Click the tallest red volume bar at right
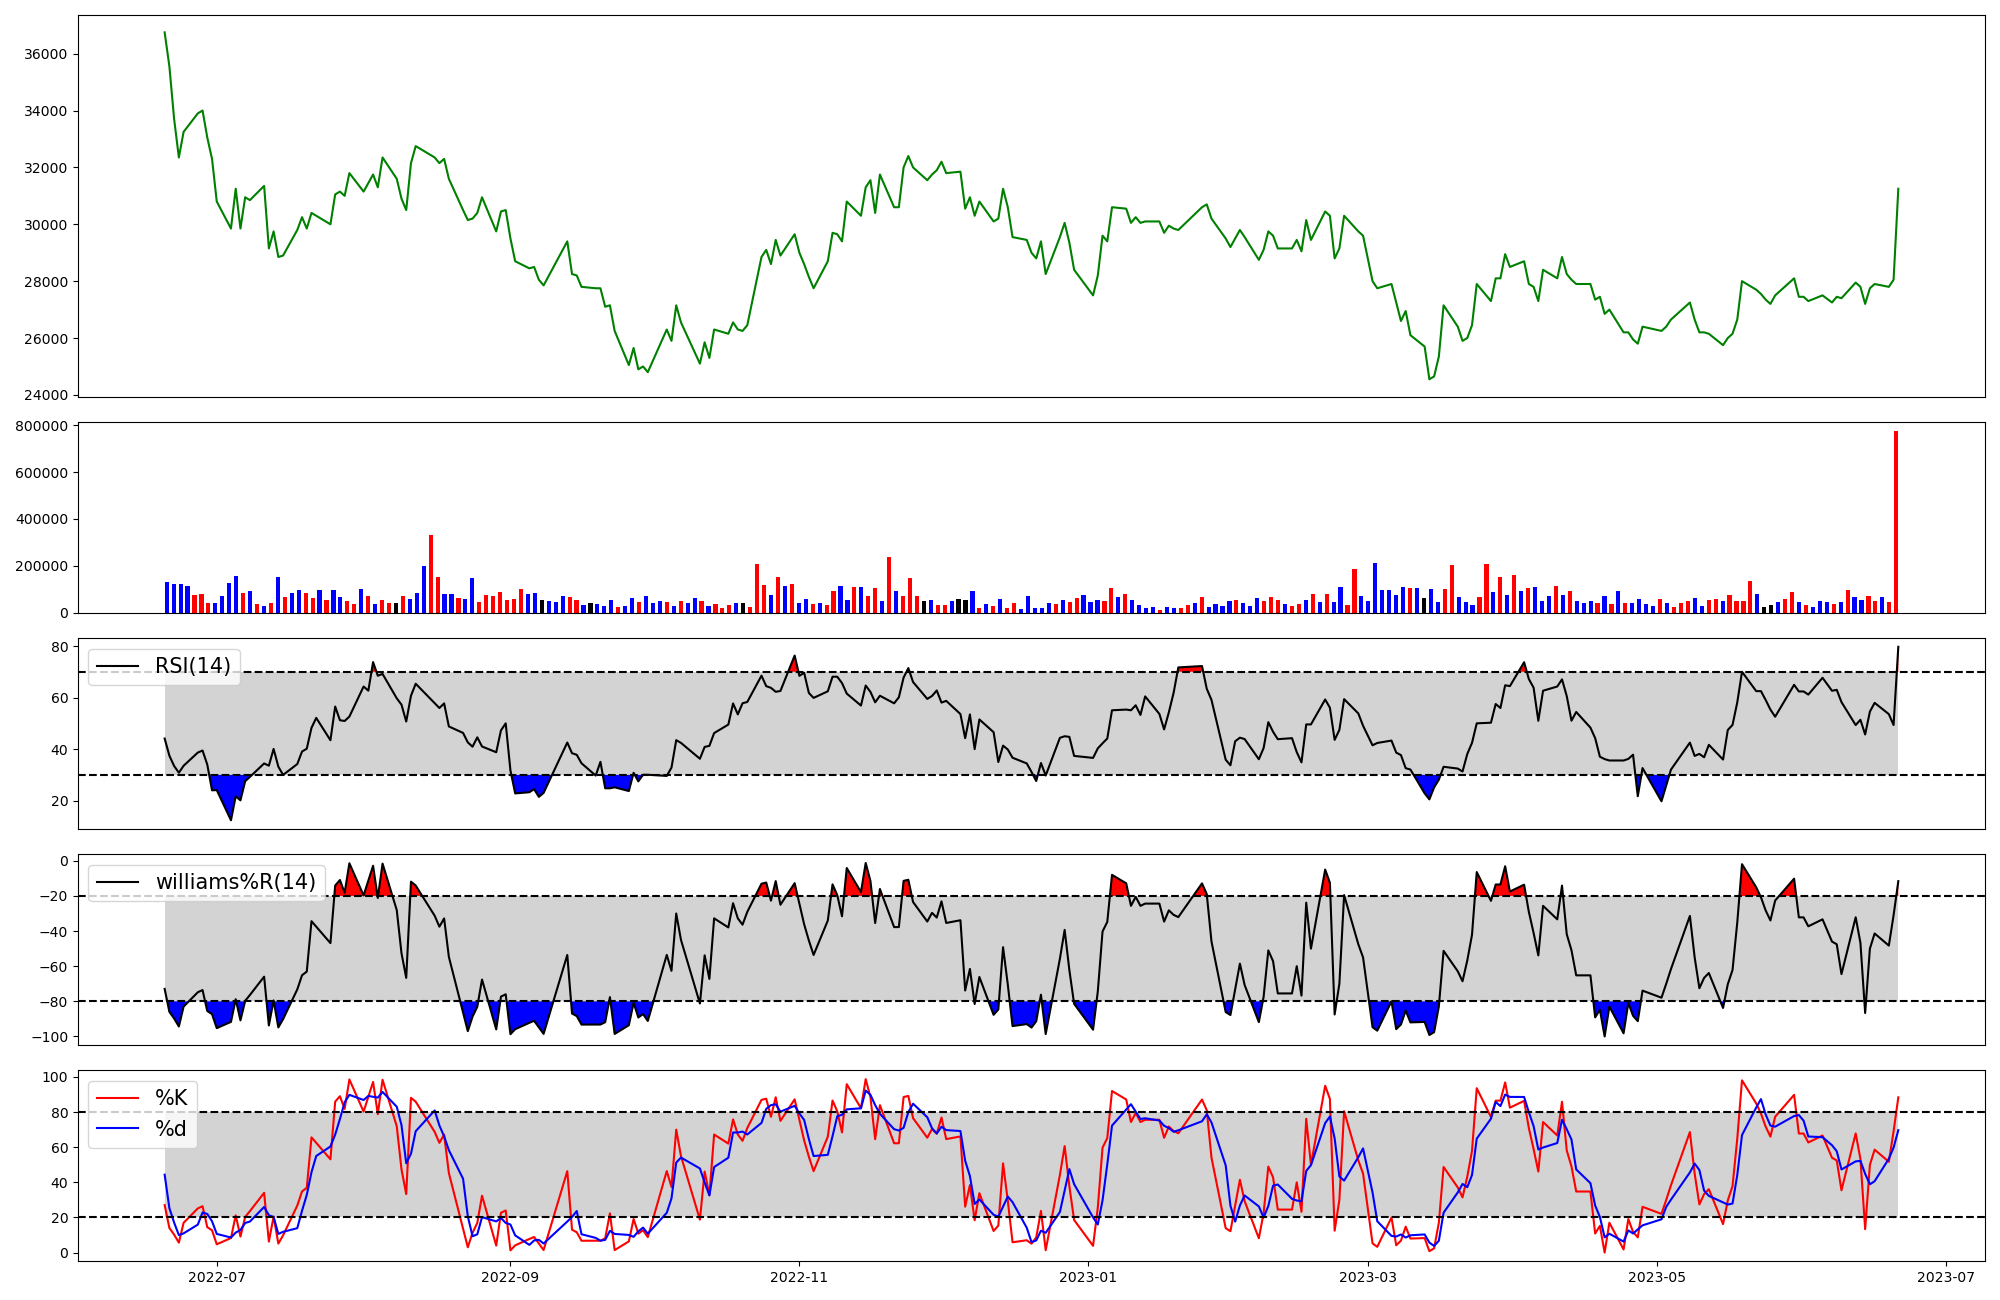The width and height of the screenshot is (2000, 1300). coord(1895,520)
